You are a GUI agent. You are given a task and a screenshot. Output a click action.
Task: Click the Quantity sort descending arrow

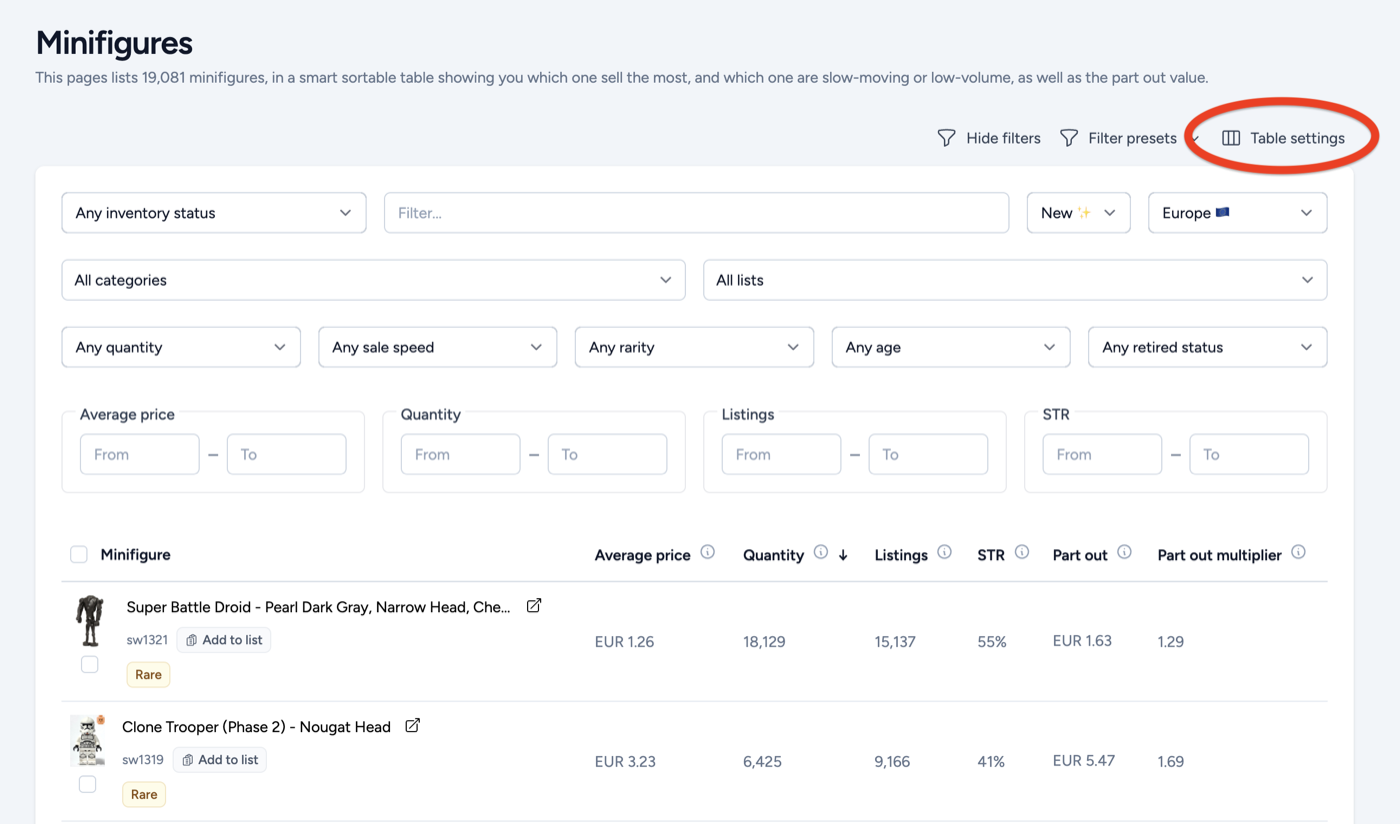[843, 555]
